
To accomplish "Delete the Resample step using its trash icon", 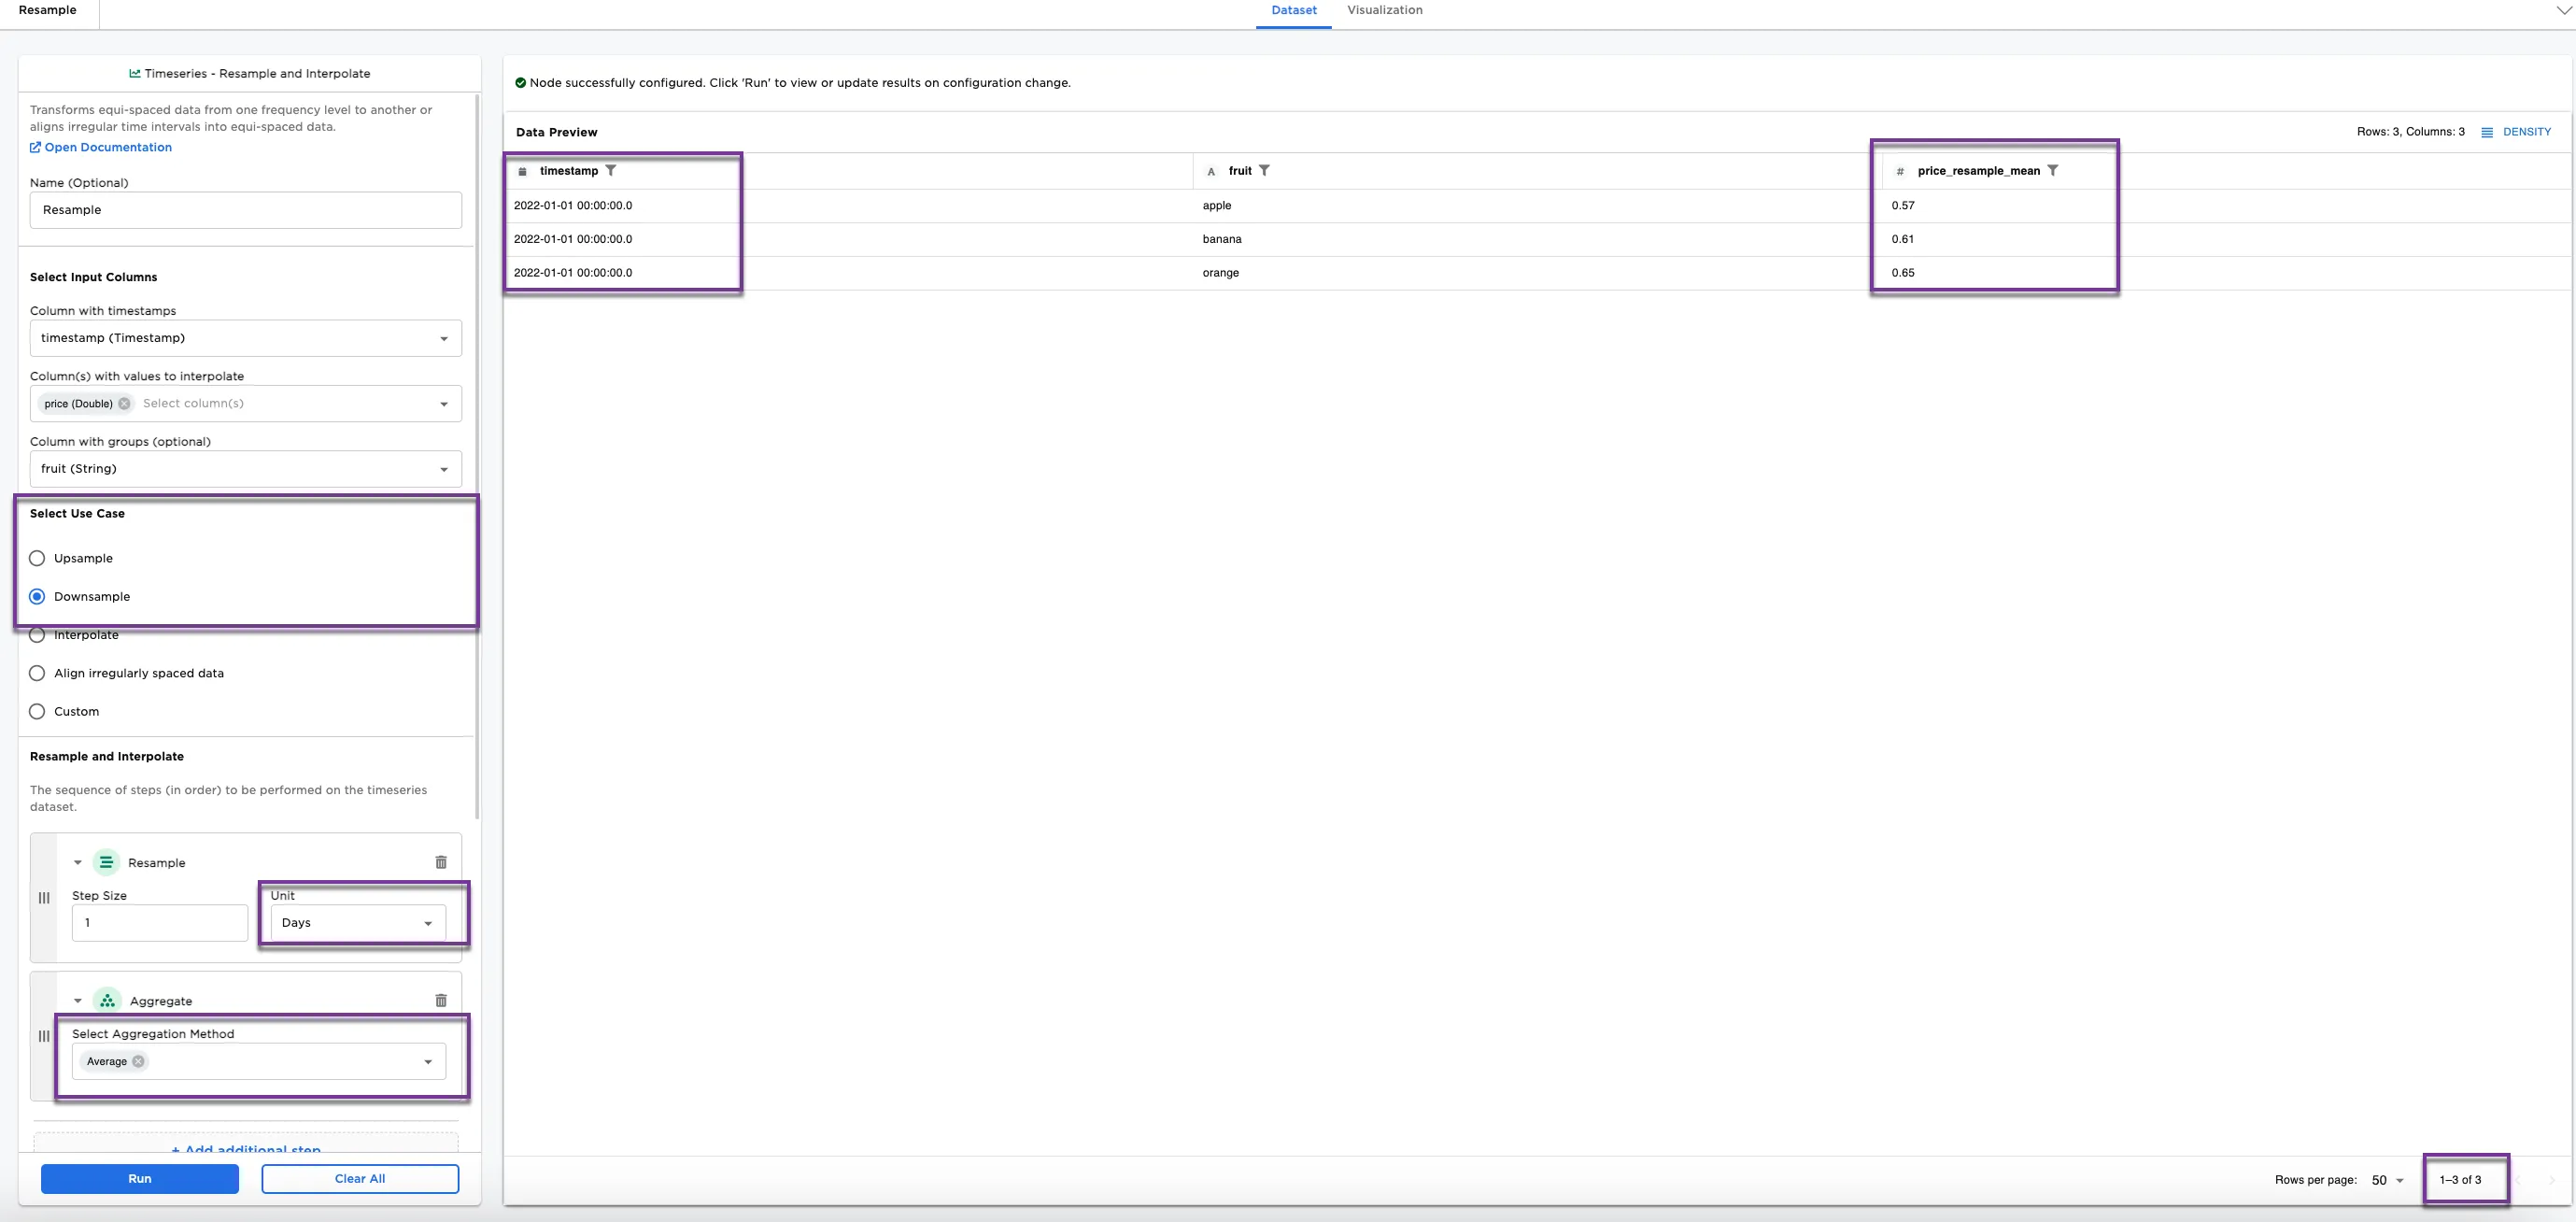I will point(441,862).
